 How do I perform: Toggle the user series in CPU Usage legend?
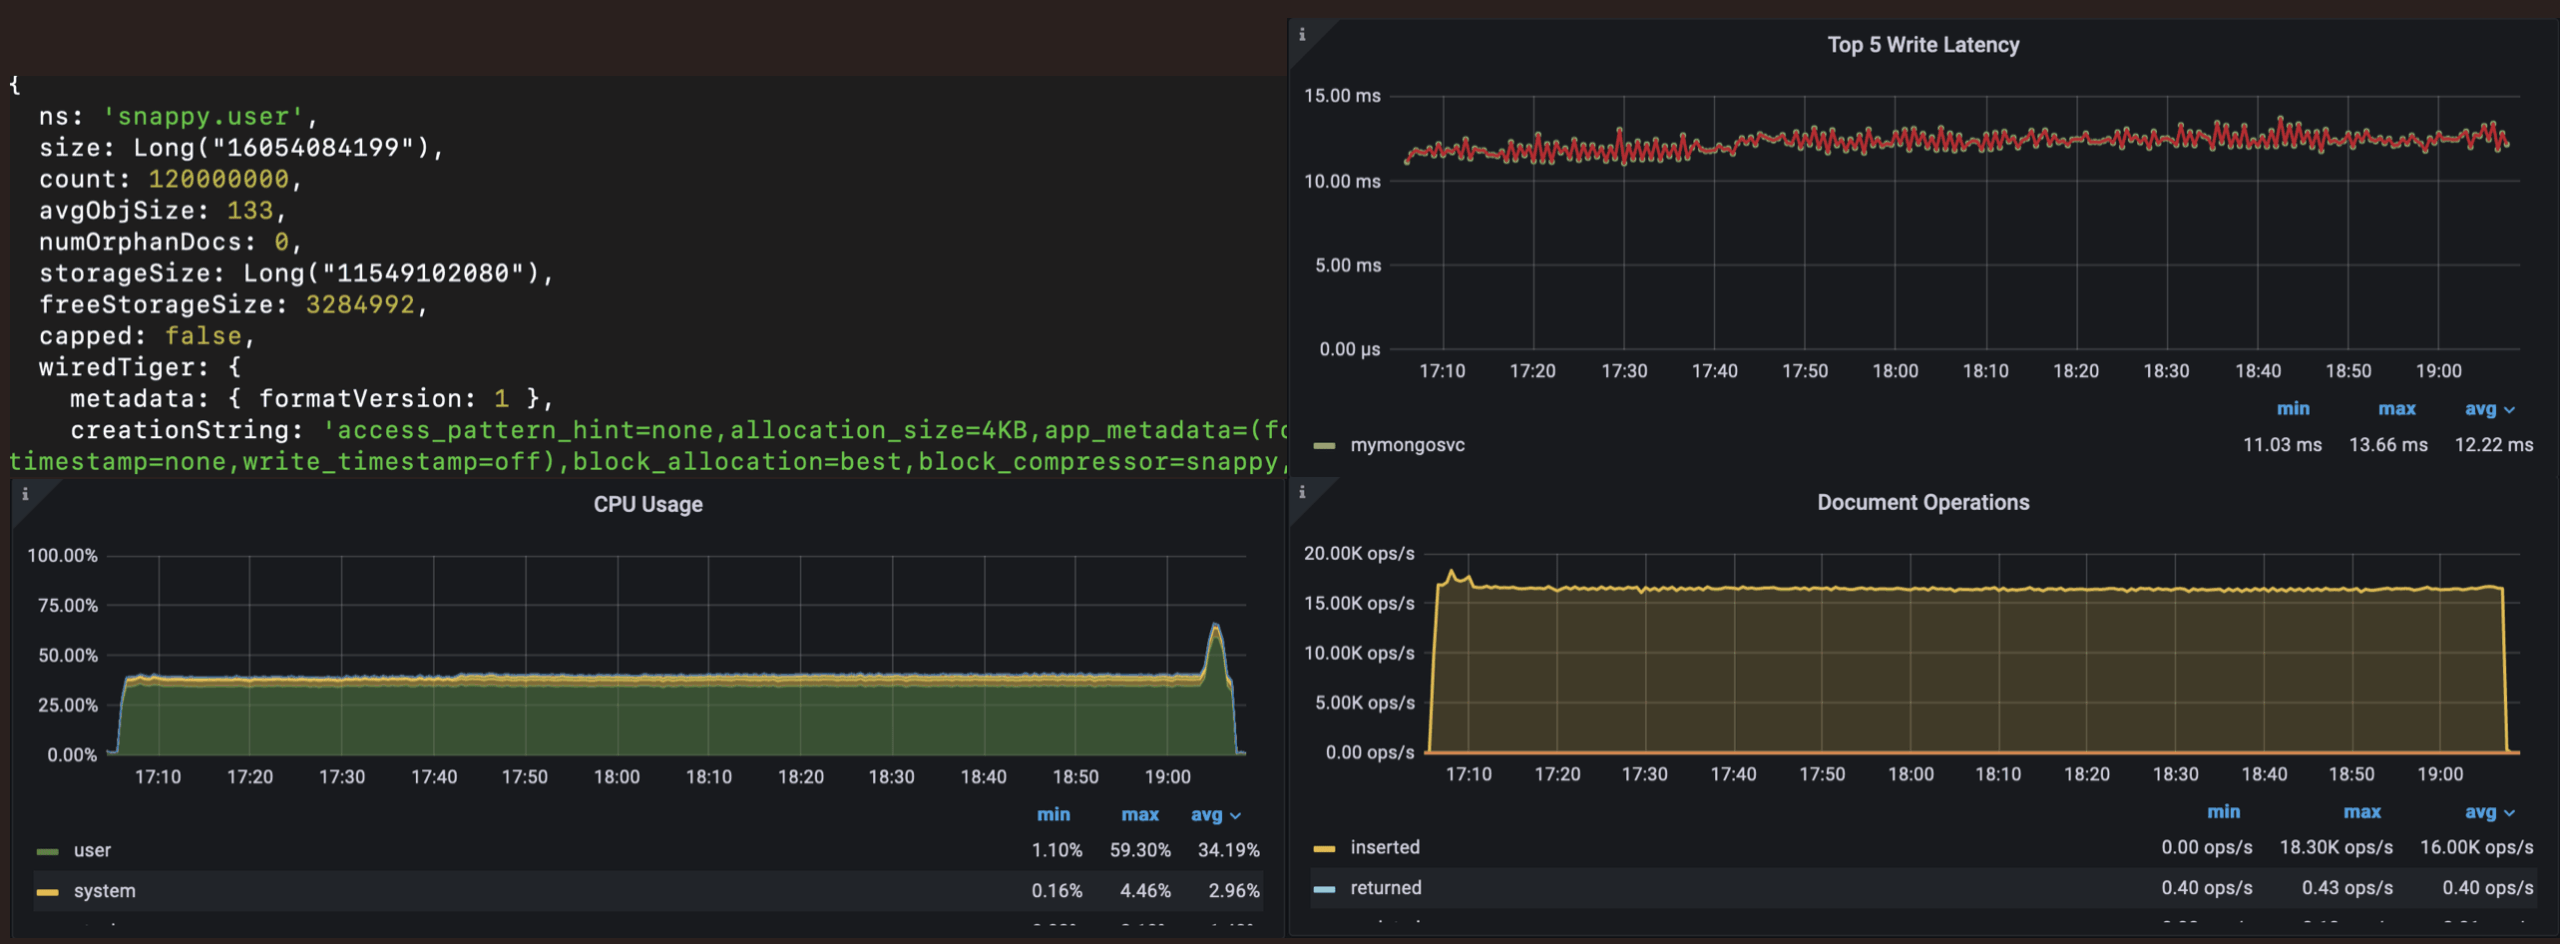[x=92, y=850]
